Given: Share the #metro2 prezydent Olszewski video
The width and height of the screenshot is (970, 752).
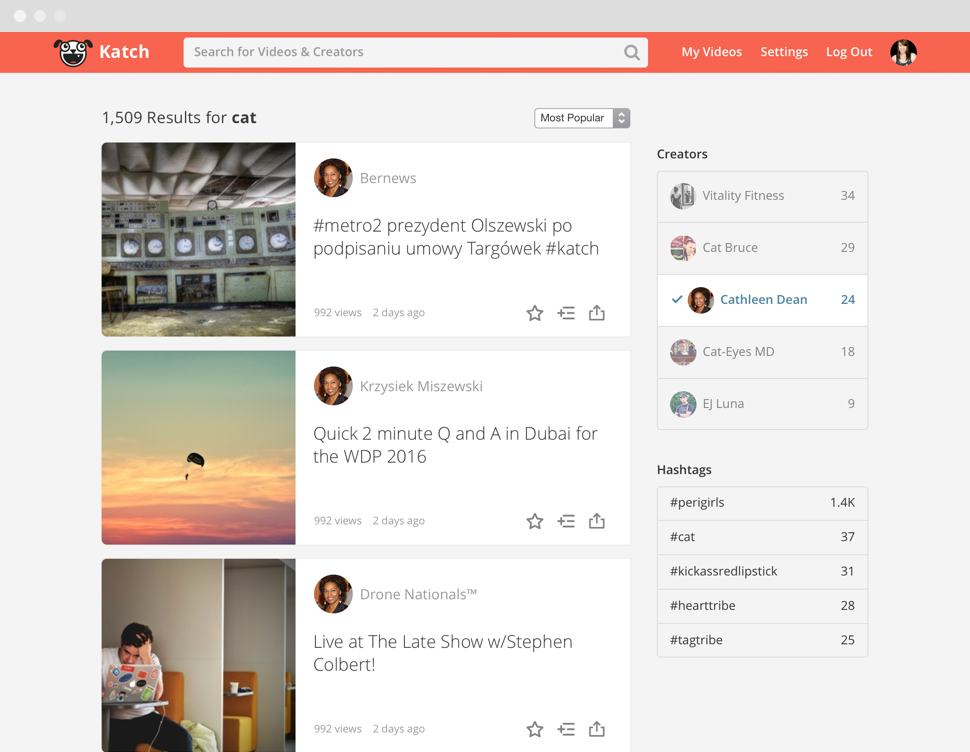Looking at the screenshot, I should (x=597, y=313).
